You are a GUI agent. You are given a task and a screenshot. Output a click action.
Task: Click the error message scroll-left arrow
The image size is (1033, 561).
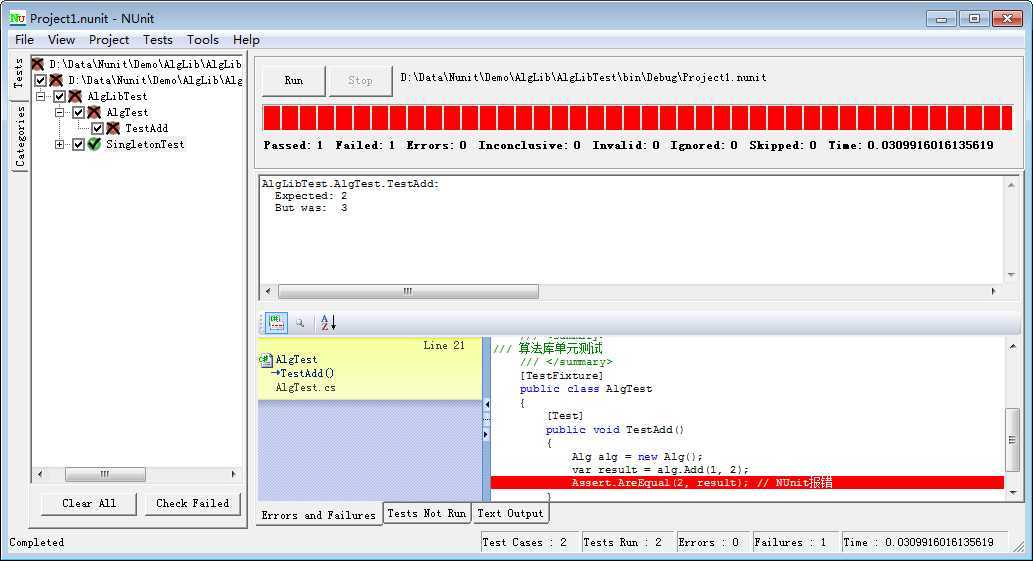[267, 291]
